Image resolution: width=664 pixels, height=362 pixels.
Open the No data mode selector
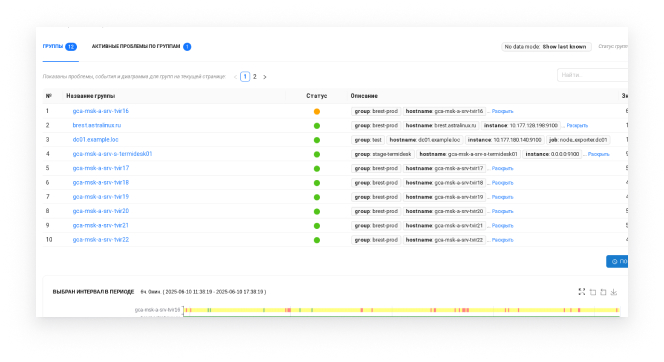point(546,47)
